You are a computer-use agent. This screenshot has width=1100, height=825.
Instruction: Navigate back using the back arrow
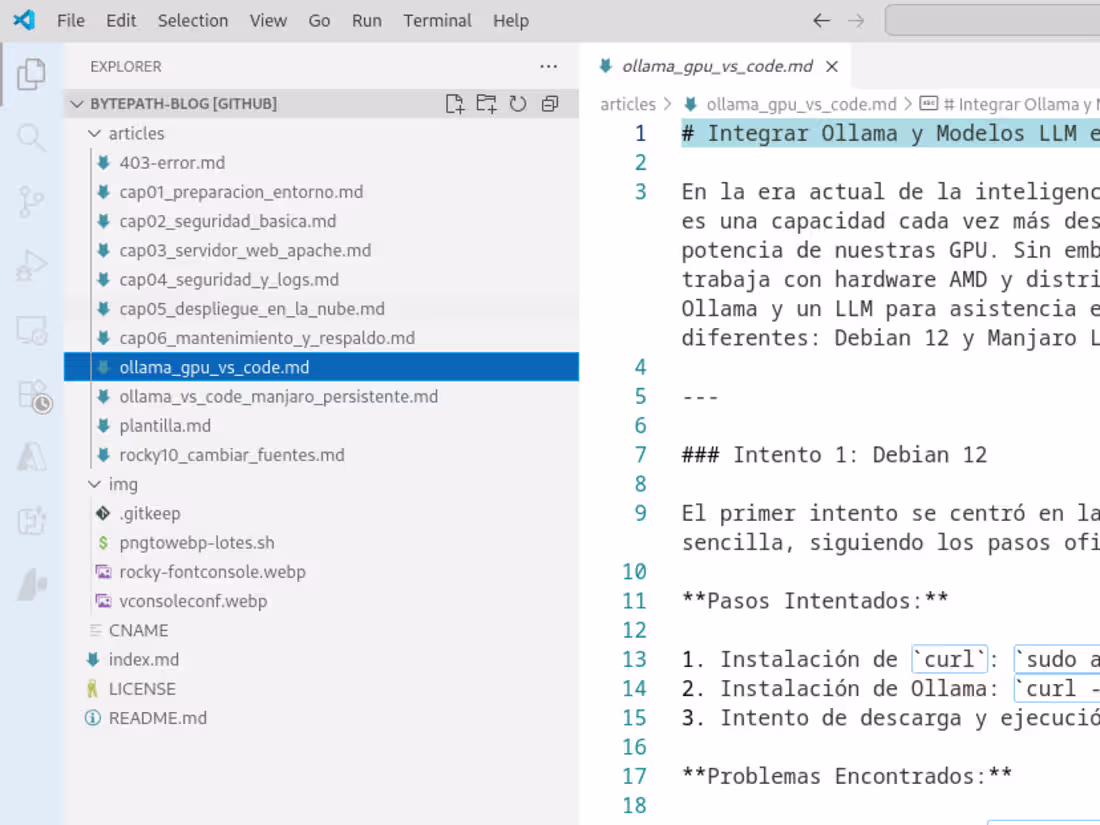point(821,20)
